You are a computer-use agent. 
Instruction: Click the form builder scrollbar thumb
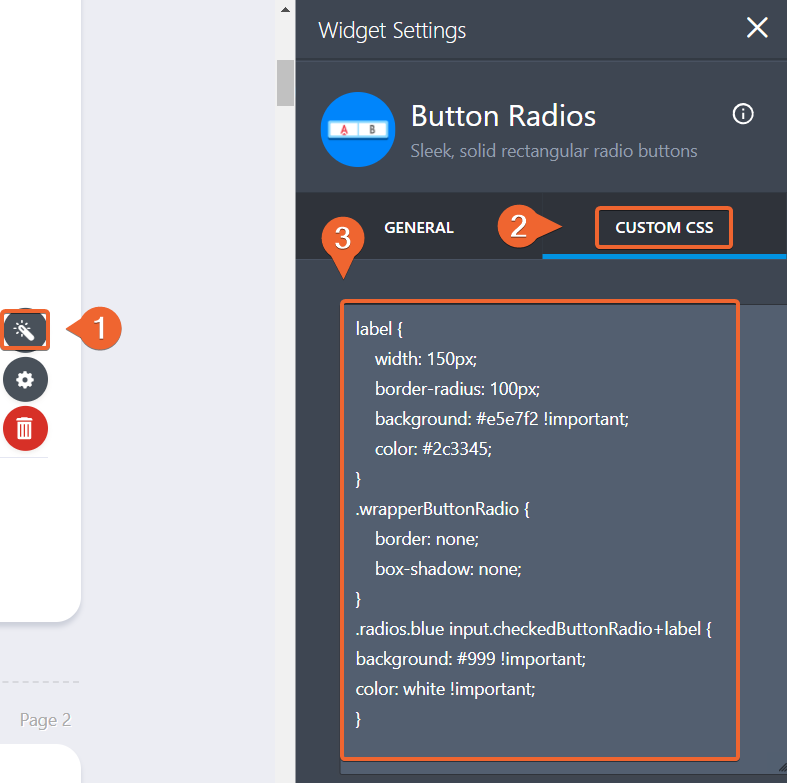285,82
